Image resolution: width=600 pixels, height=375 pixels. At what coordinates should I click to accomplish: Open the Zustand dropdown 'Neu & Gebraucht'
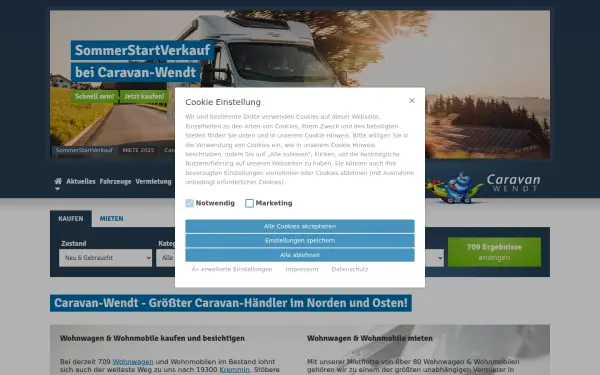tap(105, 258)
